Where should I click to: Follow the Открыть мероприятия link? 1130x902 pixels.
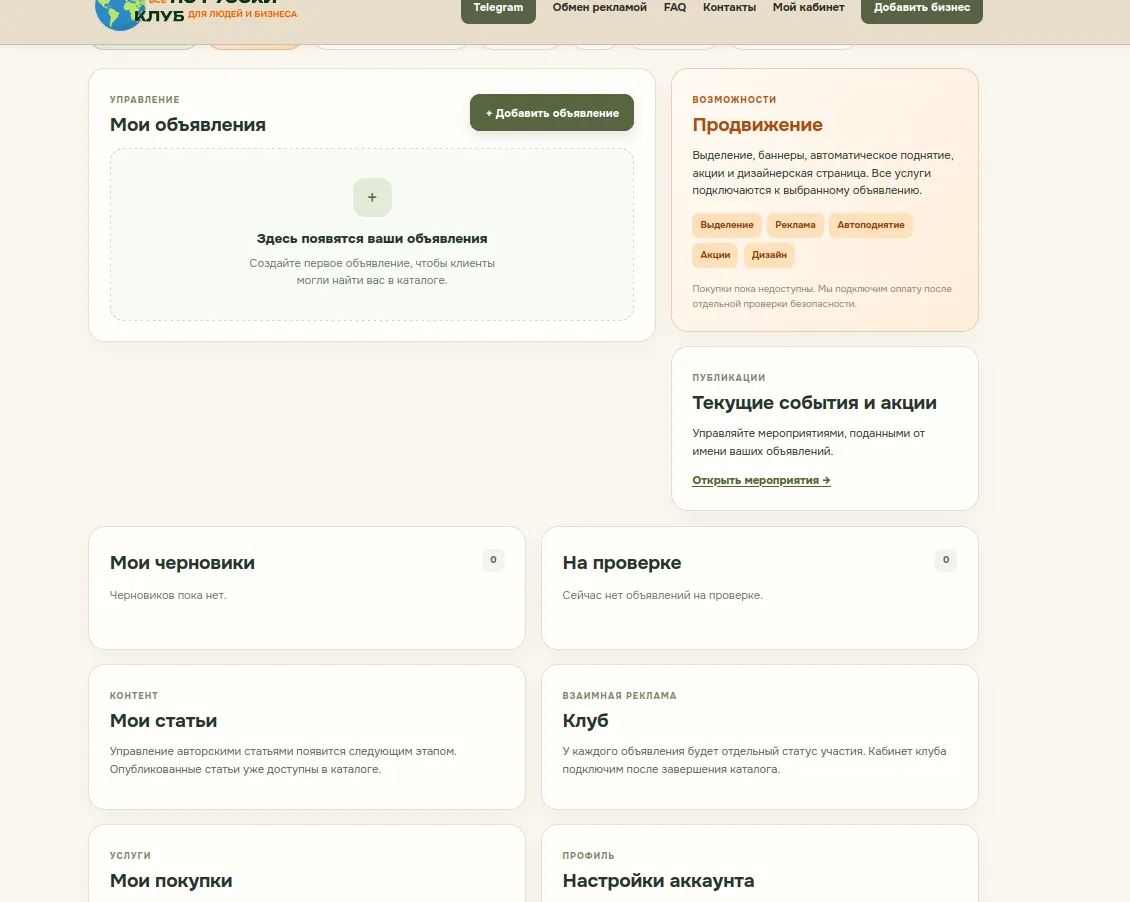point(761,481)
